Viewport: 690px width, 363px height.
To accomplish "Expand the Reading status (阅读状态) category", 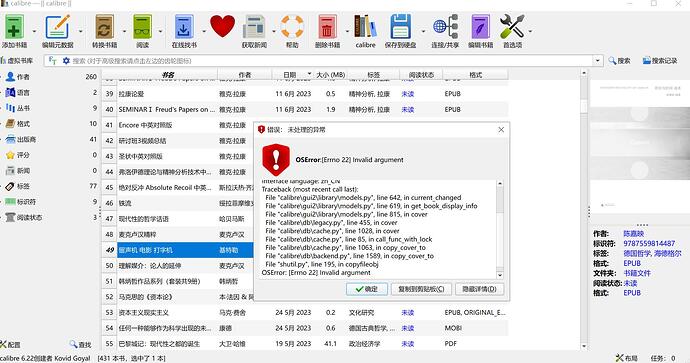I will (1, 217).
